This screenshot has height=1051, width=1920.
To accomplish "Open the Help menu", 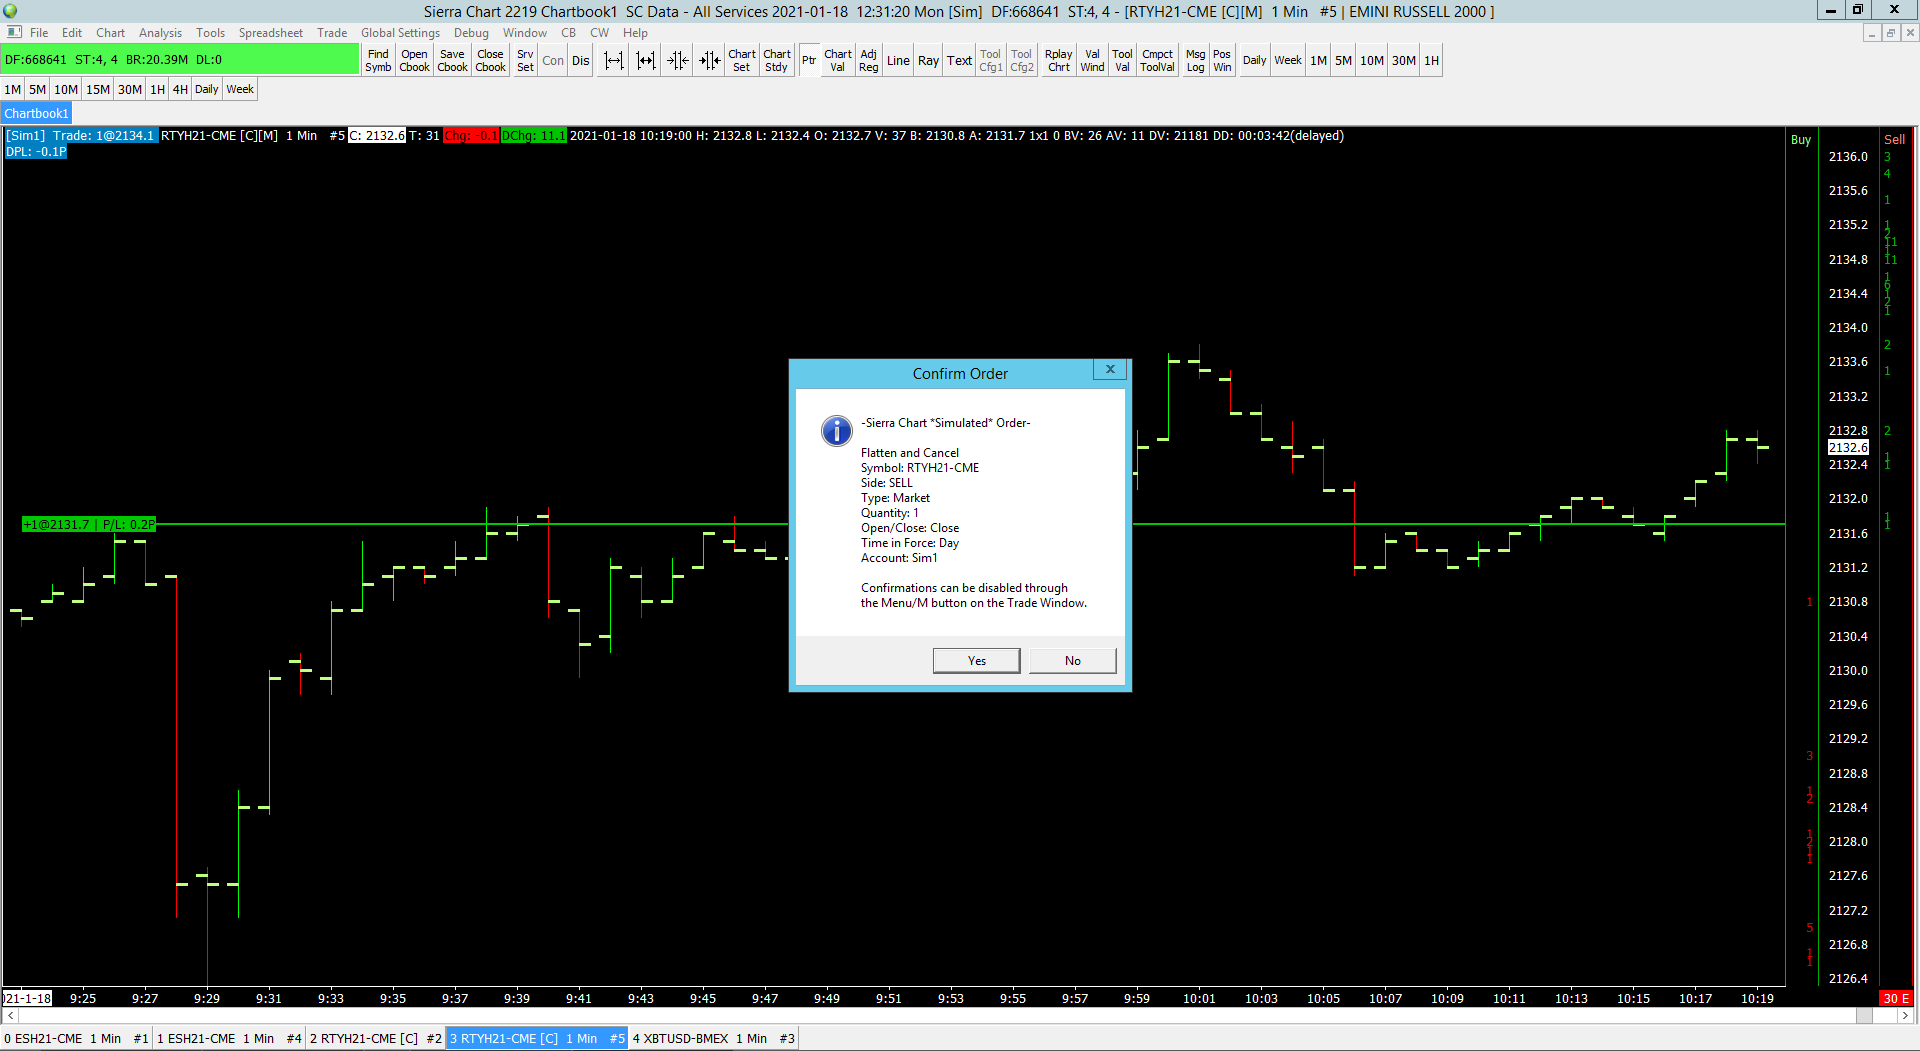I will (636, 33).
